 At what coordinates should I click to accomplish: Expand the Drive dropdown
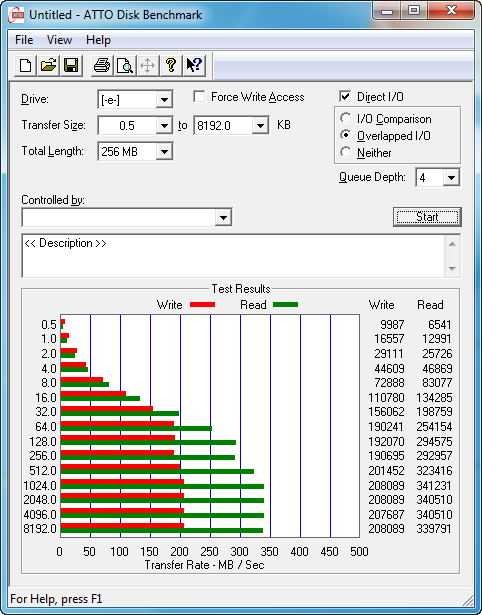pyautogui.click(x=164, y=100)
